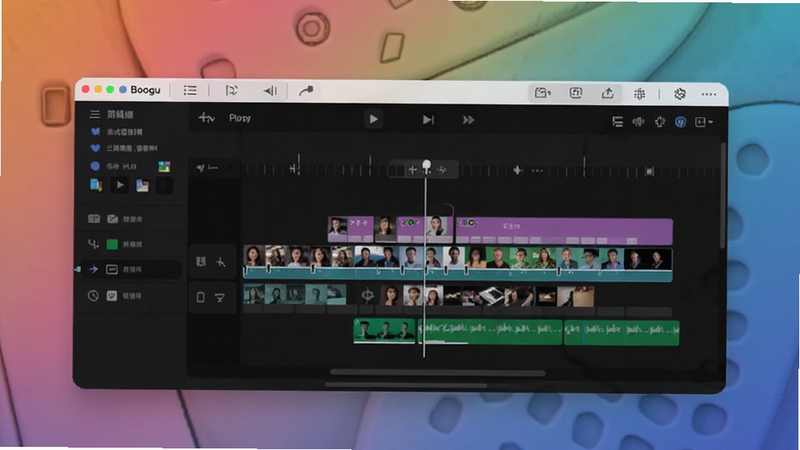Select the first green audio clip
This screenshot has height=450, width=800.
(x=384, y=331)
